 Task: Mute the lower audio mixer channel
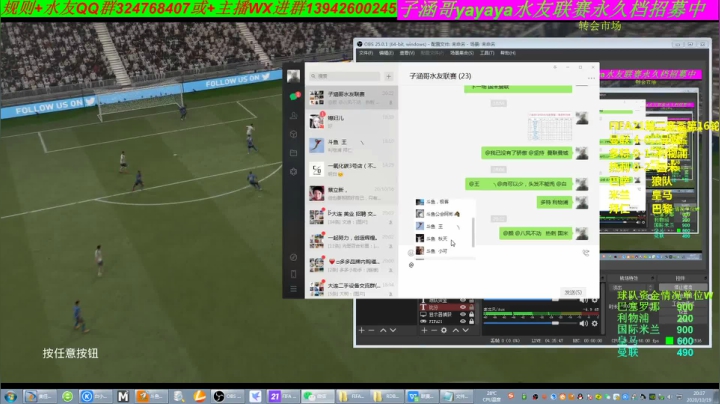[584, 323]
